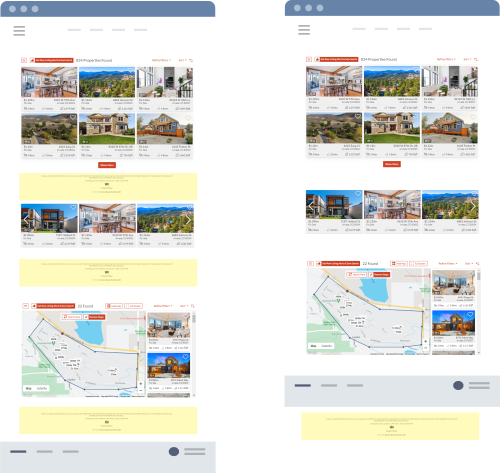Favorite the lit-up night house, left map sidebar
This screenshot has height=473, width=500.
click(185, 357)
